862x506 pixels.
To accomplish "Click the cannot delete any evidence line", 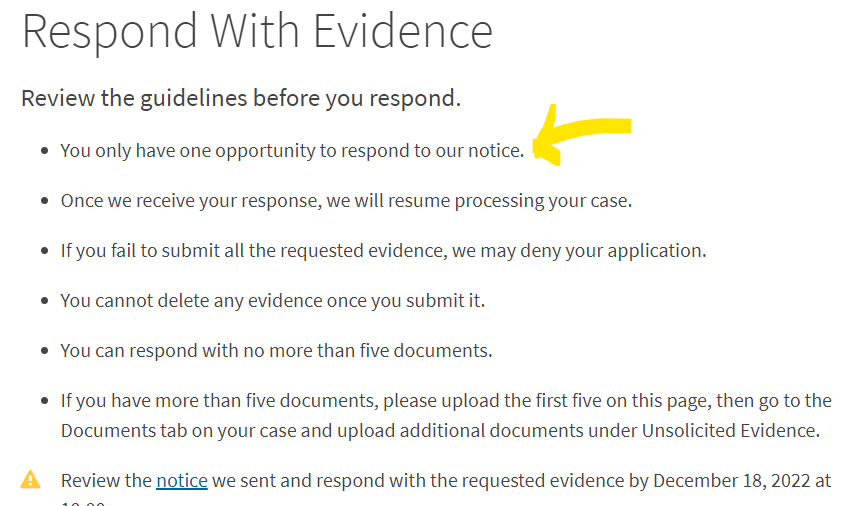I will (273, 301).
